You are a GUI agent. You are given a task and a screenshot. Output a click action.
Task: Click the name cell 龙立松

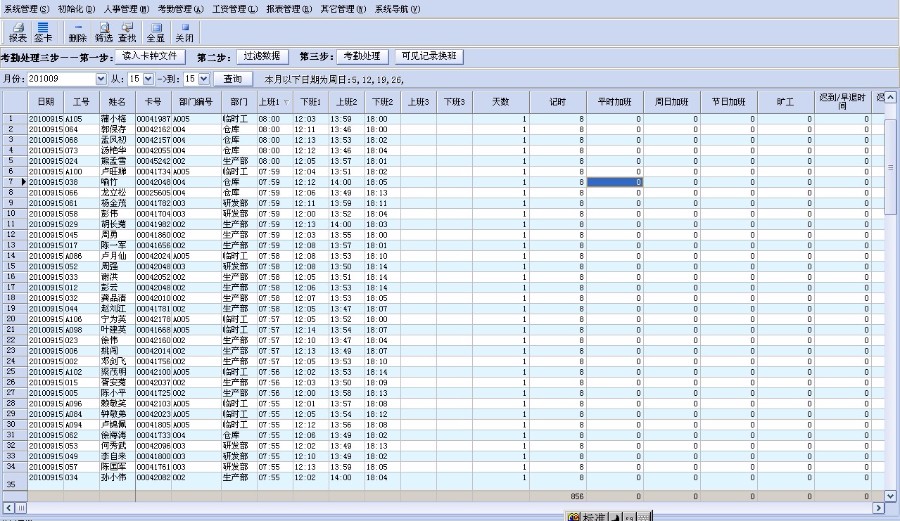coord(117,193)
